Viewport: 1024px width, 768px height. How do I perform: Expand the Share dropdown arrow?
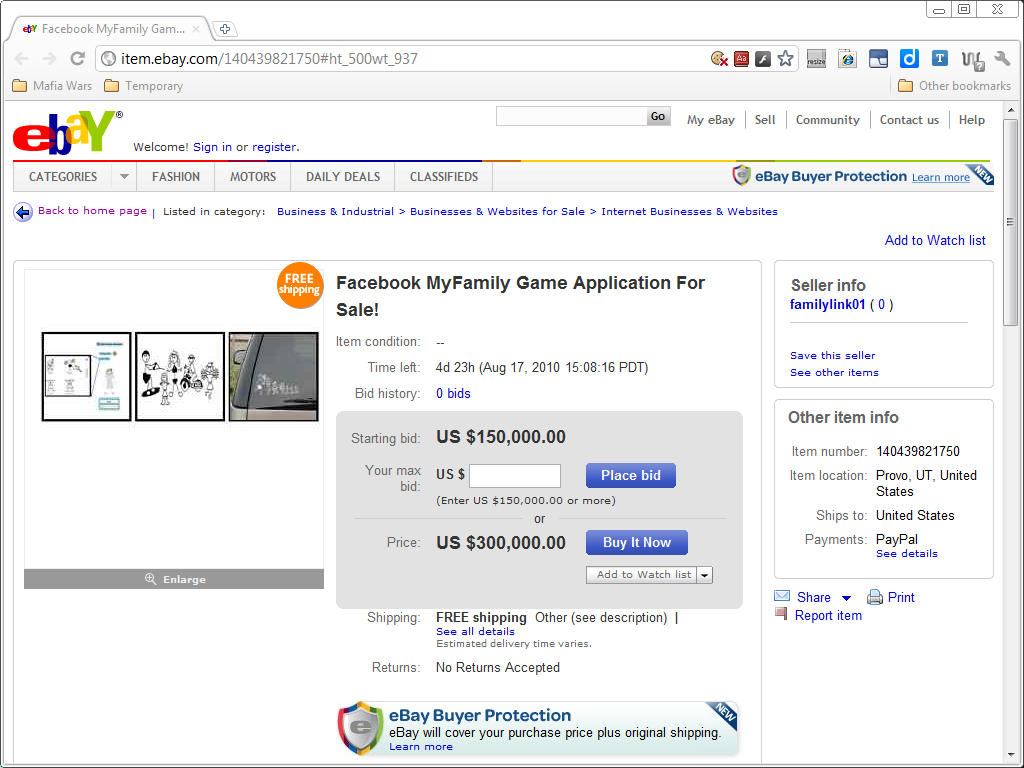(x=846, y=598)
